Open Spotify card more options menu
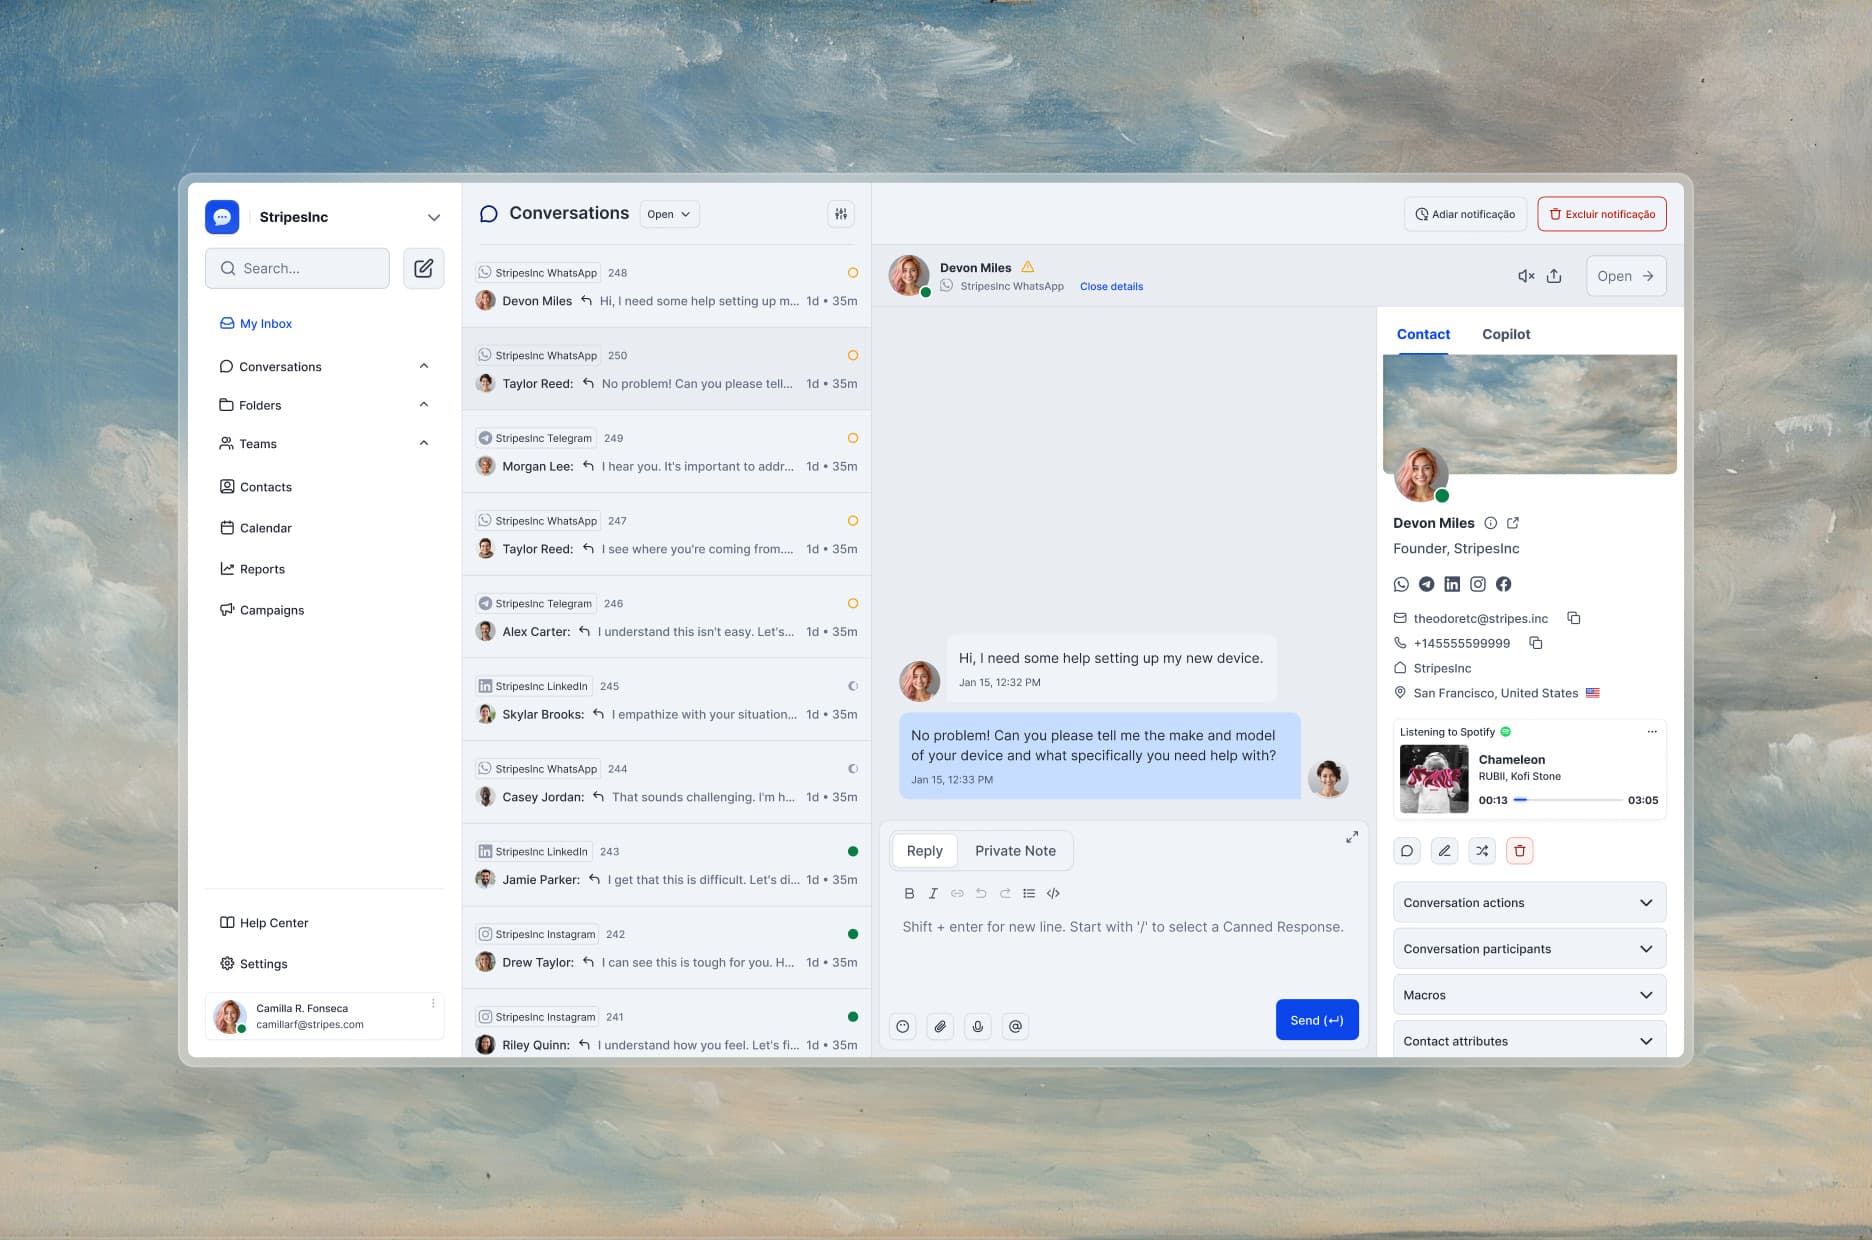 click(1652, 732)
